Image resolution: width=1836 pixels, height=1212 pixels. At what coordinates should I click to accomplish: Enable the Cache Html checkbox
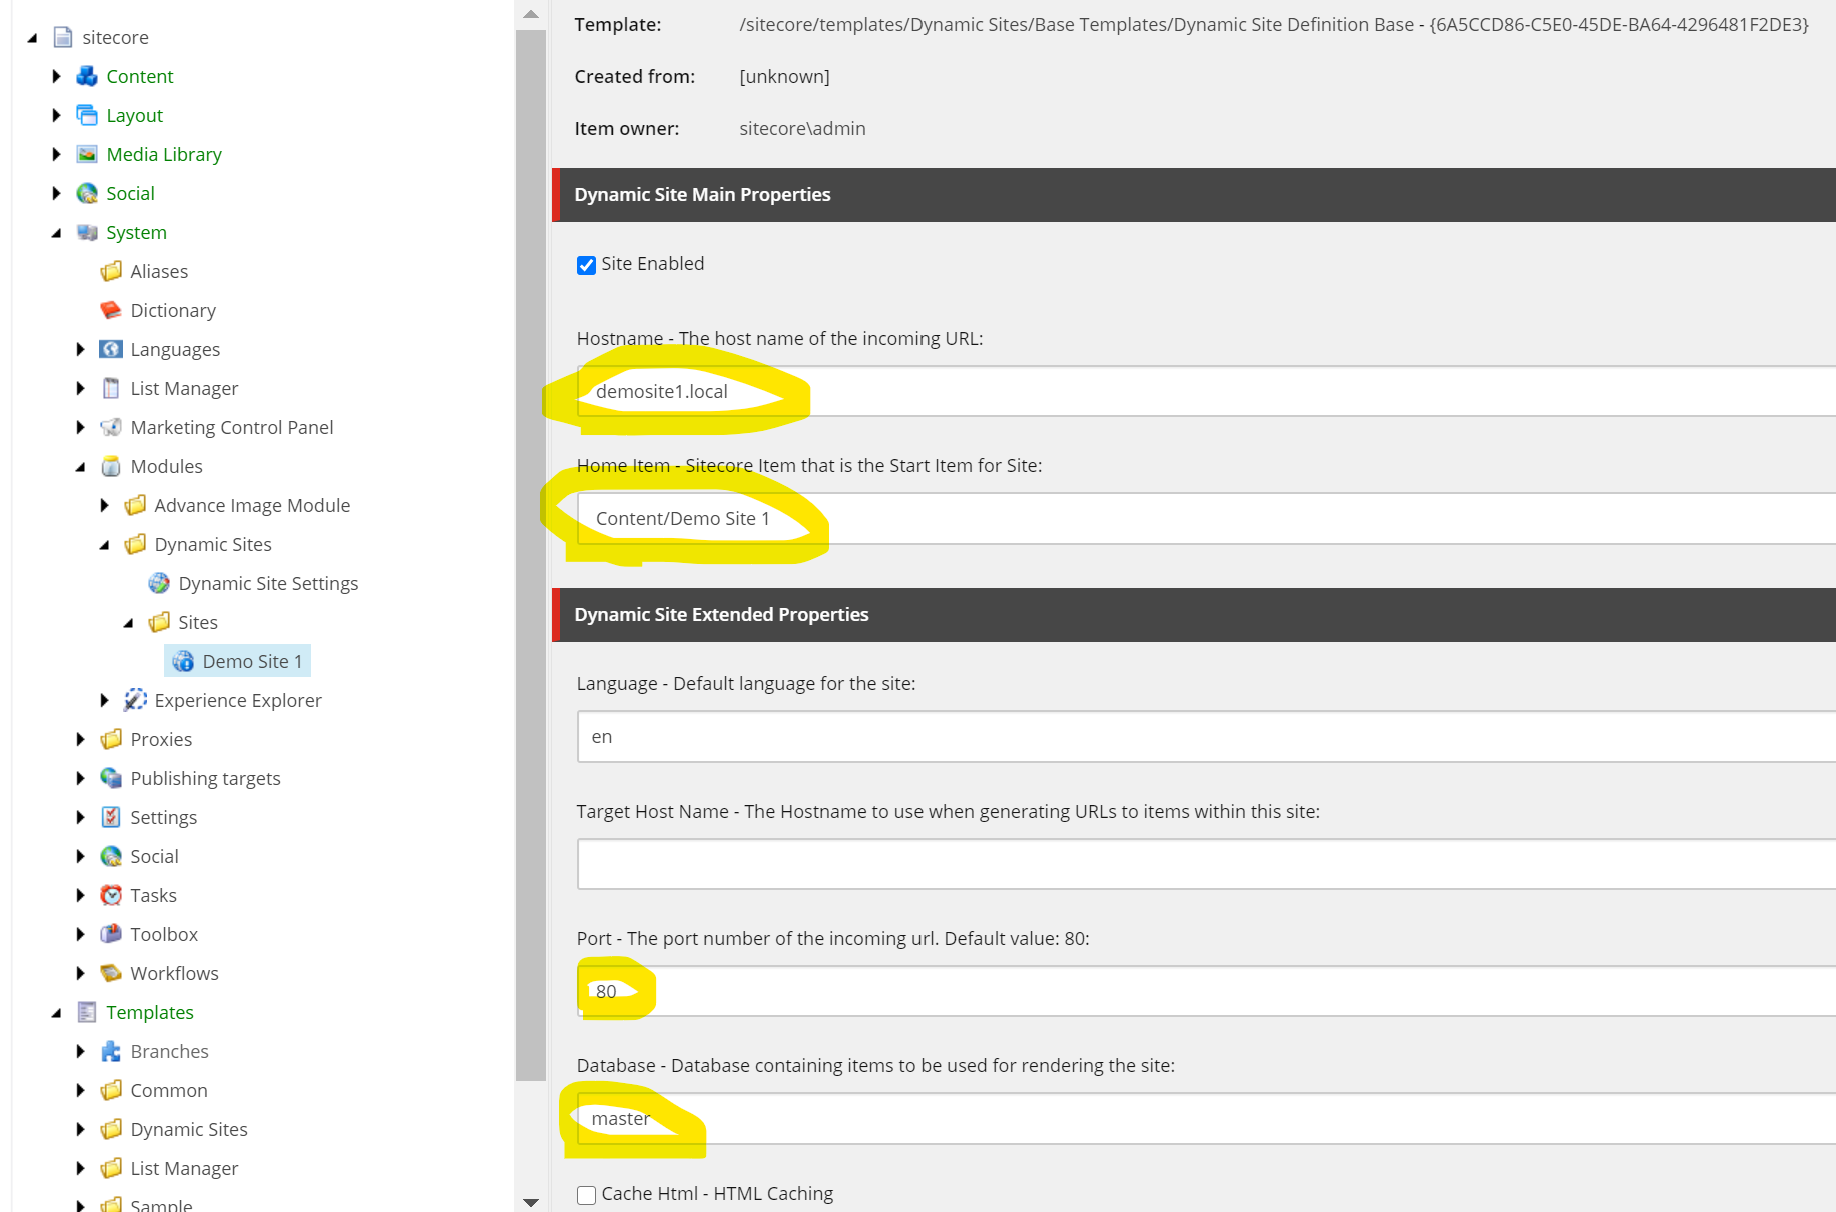[586, 1195]
